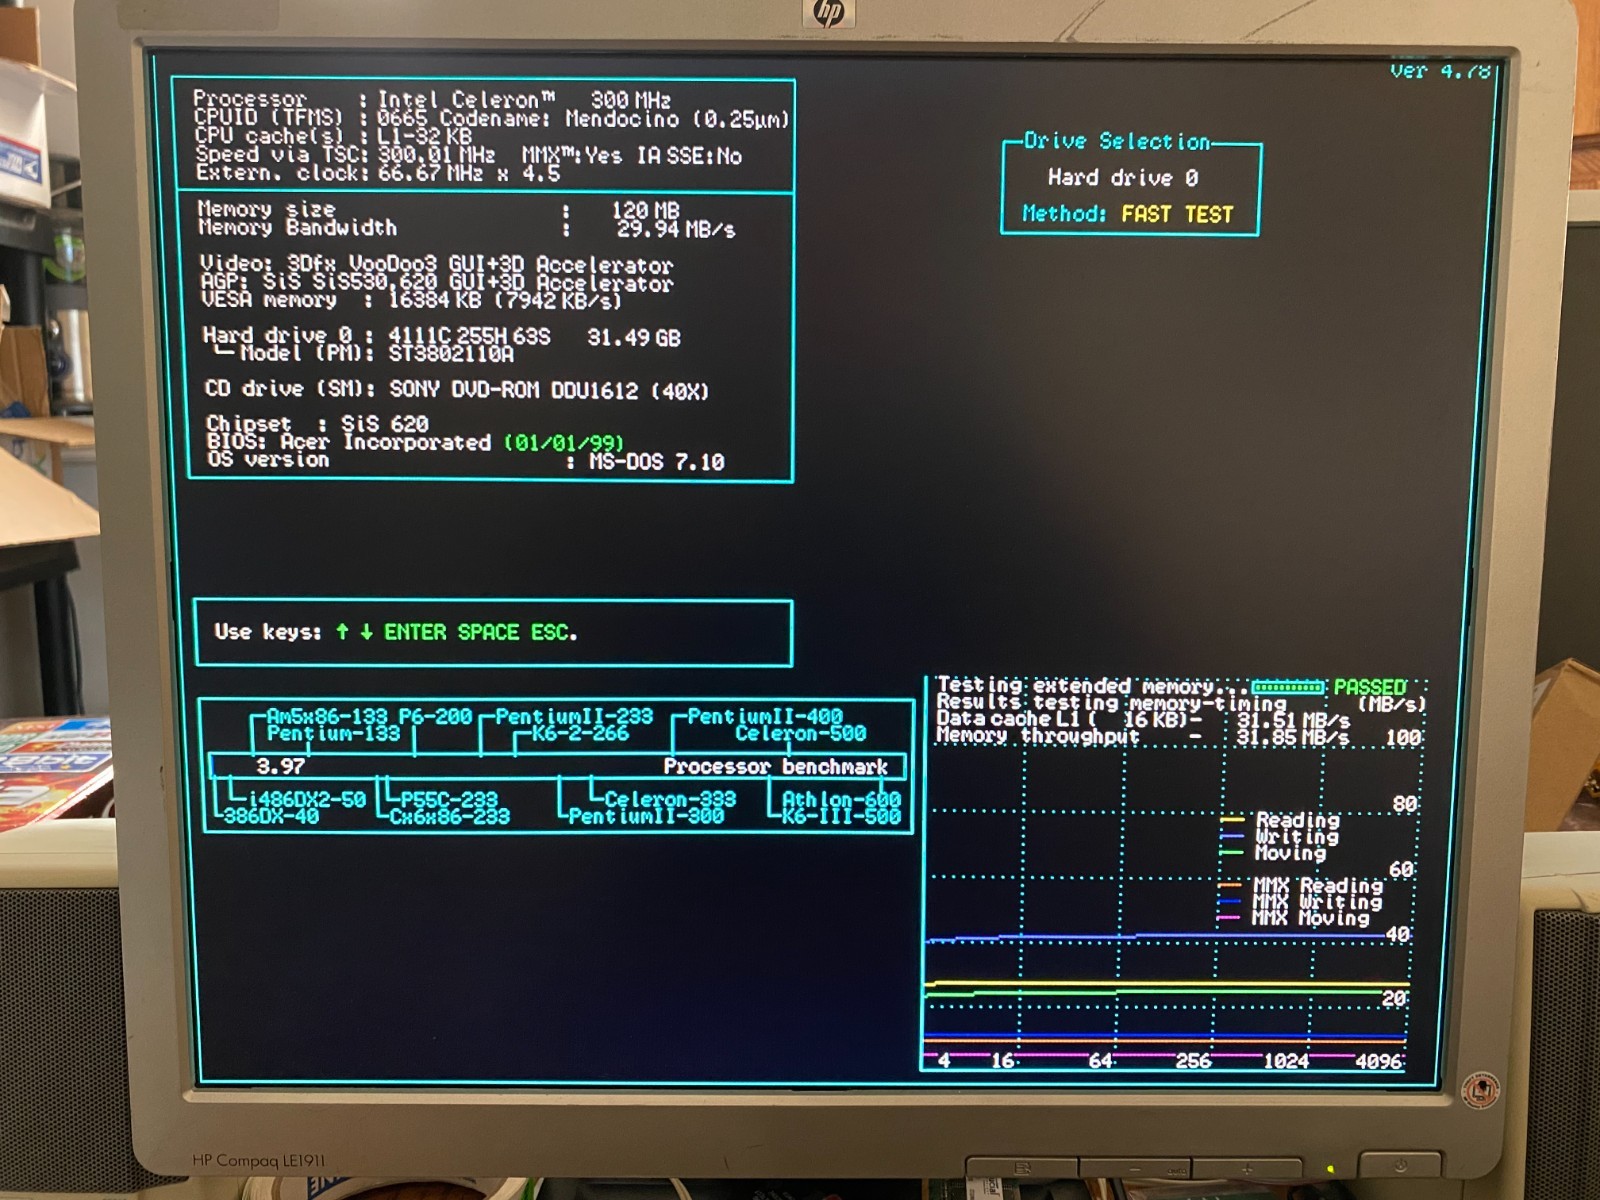Click the green PASSED status text
The height and width of the screenshot is (1200, 1600).
tap(1369, 687)
